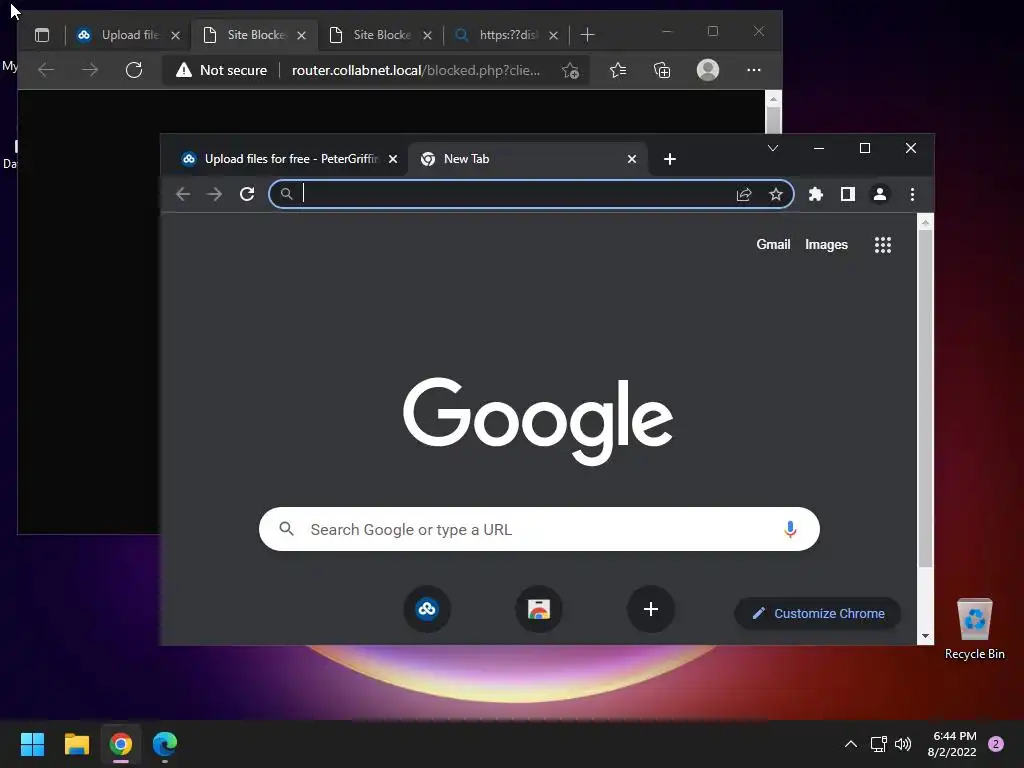Viewport: 1024px width, 768px height.
Task: Go back in Edge window
Action: point(46,70)
